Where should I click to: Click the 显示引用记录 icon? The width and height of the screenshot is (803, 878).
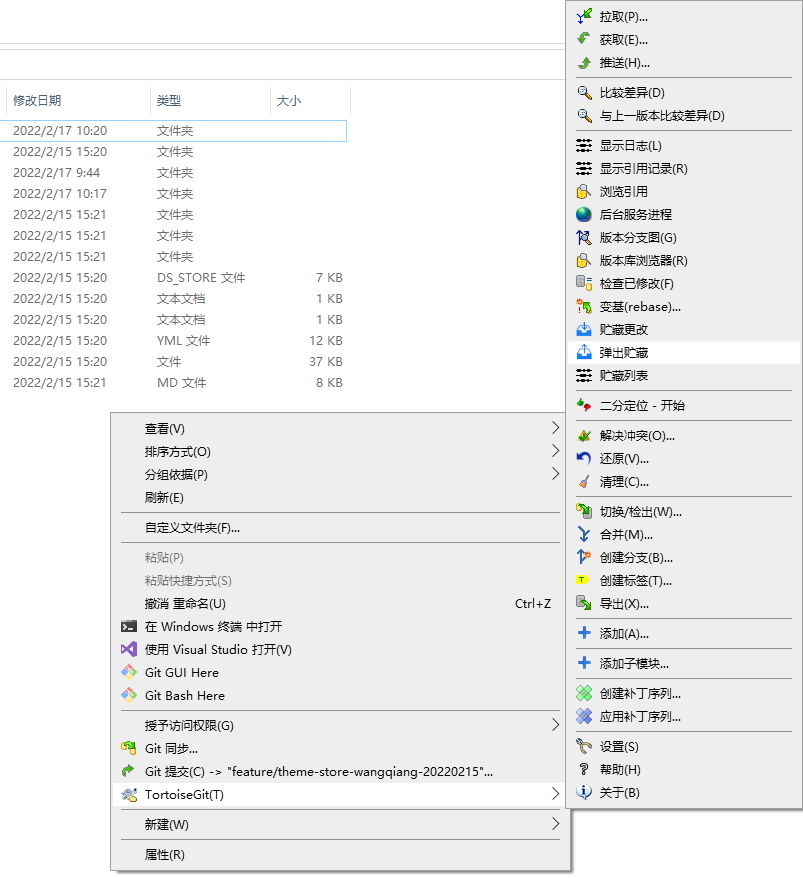pyautogui.click(x=584, y=169)
